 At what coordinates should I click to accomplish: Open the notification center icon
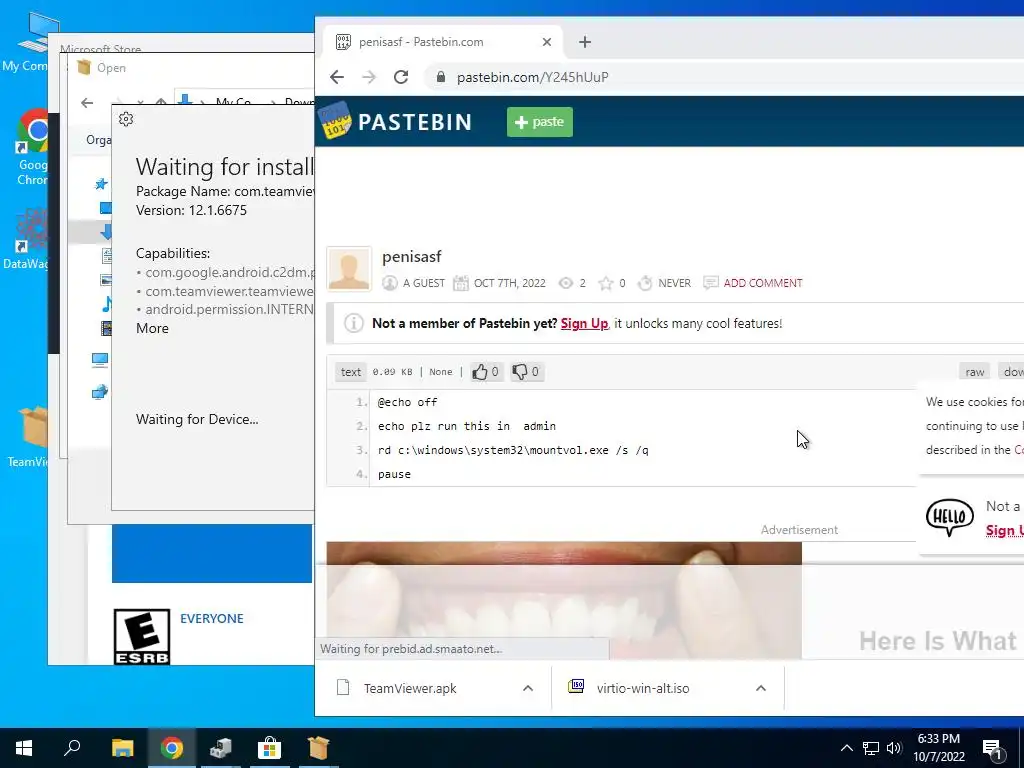[x=991, y=748]
